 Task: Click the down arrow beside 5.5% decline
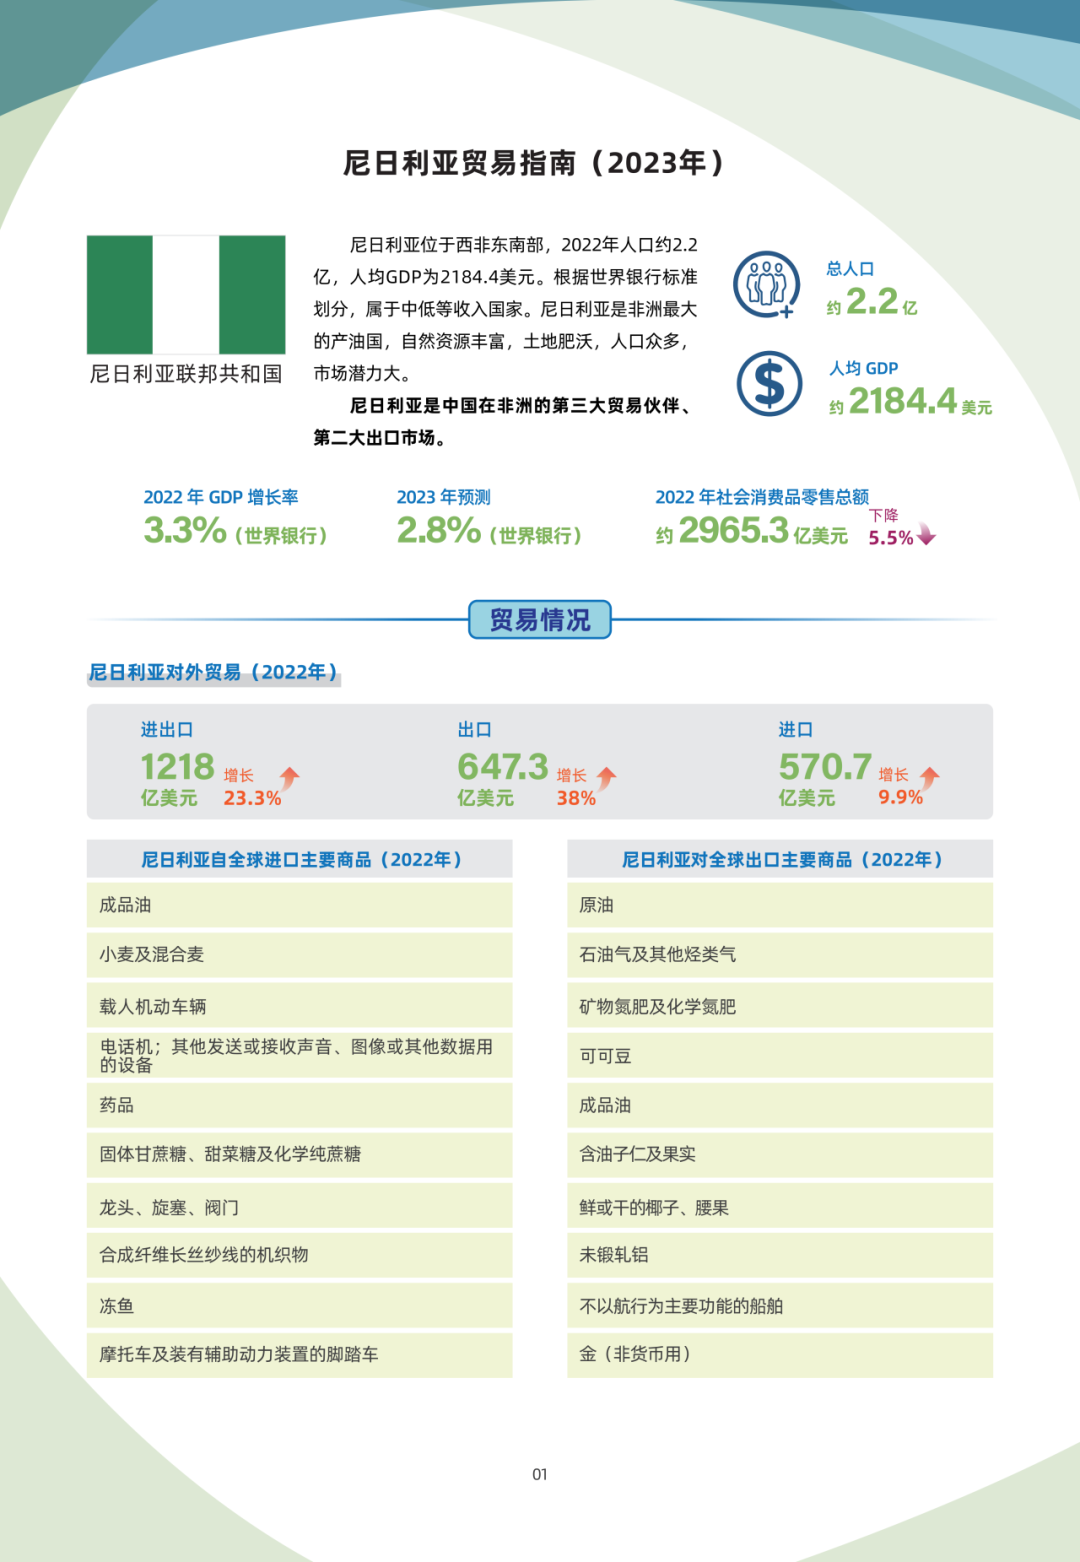pyautogui.click(x=926, y=535)
